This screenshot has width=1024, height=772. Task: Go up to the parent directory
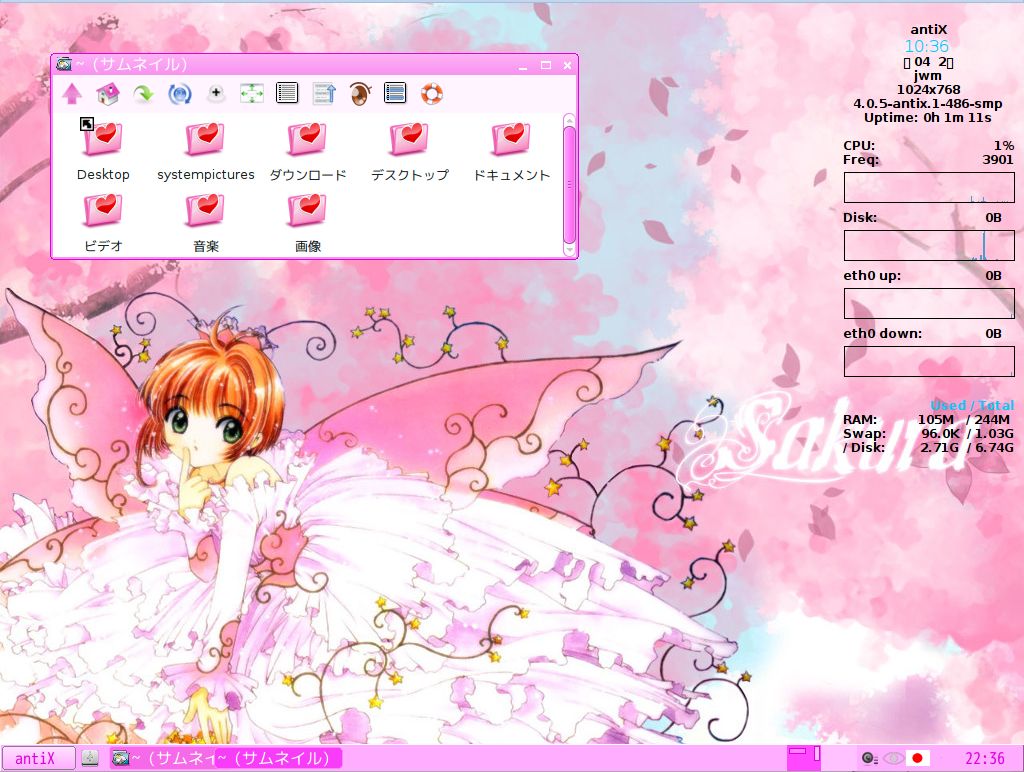tap(72, 94)
